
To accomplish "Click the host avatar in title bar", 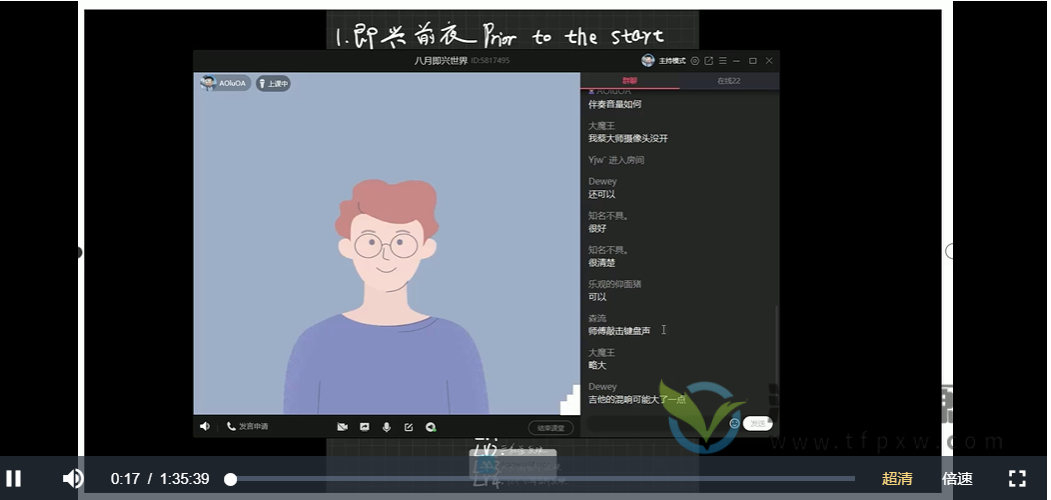I will (x=647, y=60).
